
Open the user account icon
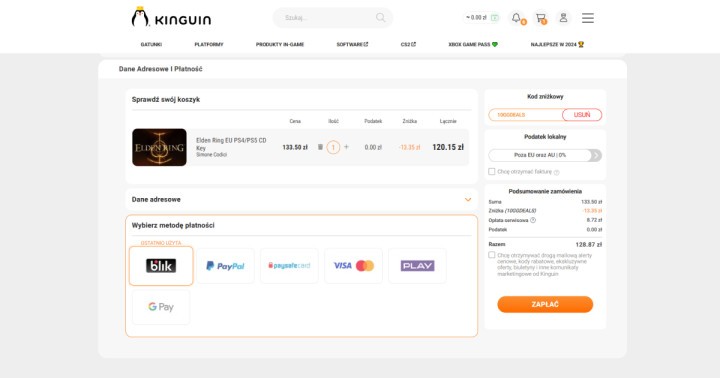563,18
